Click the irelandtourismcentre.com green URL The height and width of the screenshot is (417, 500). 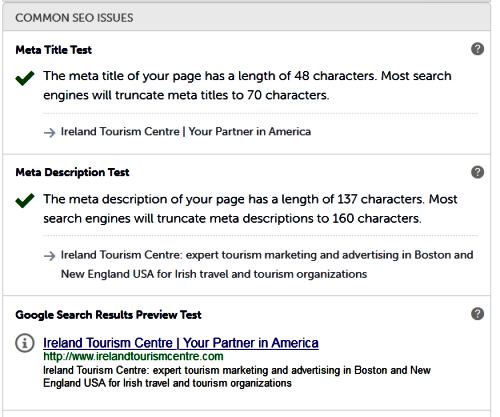tap(133, 356)
